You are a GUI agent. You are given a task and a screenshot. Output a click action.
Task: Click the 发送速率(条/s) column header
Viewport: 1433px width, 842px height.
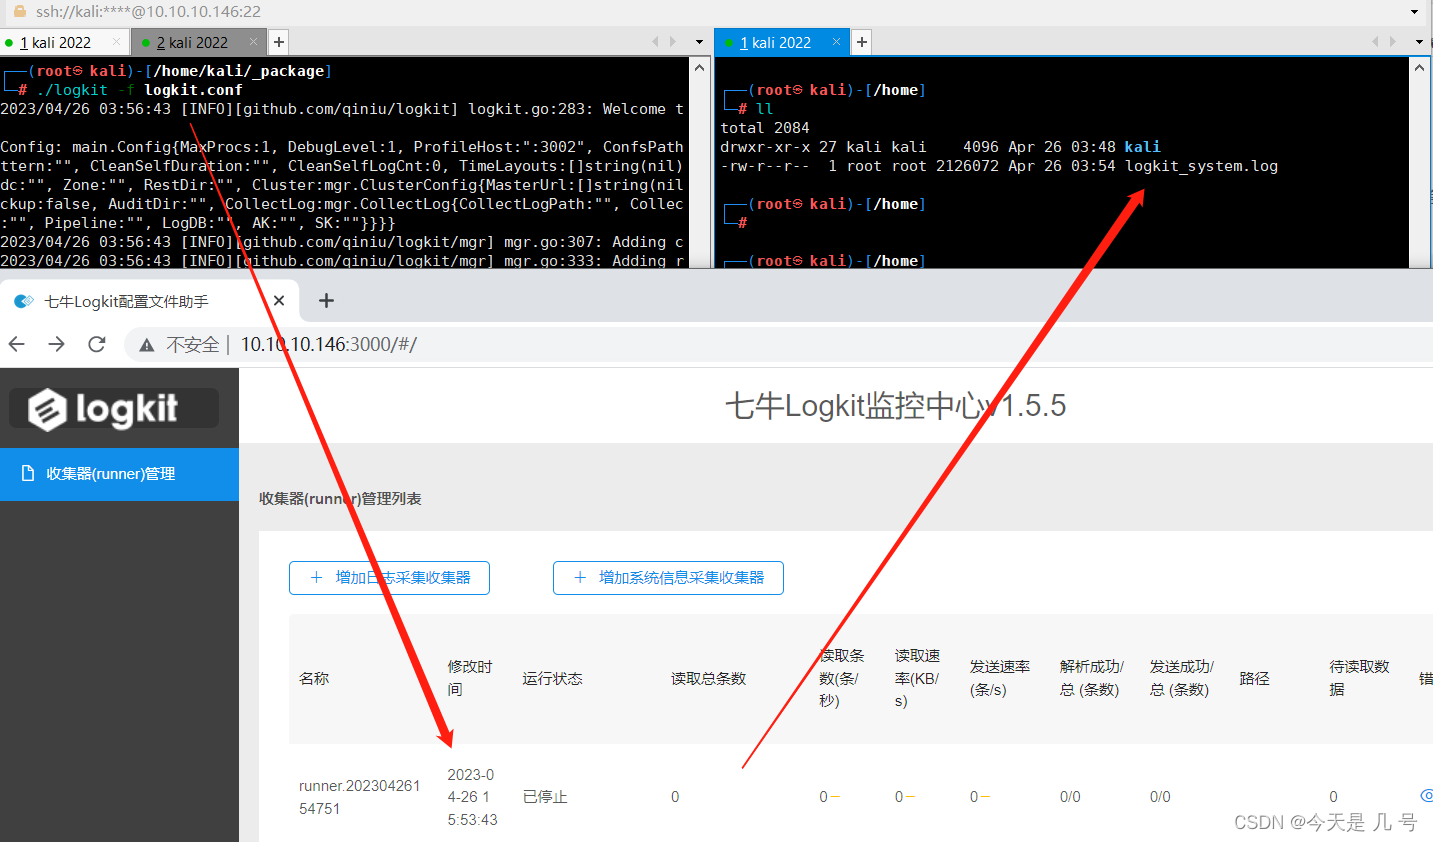pyautogui.click(x=999, y=678)
